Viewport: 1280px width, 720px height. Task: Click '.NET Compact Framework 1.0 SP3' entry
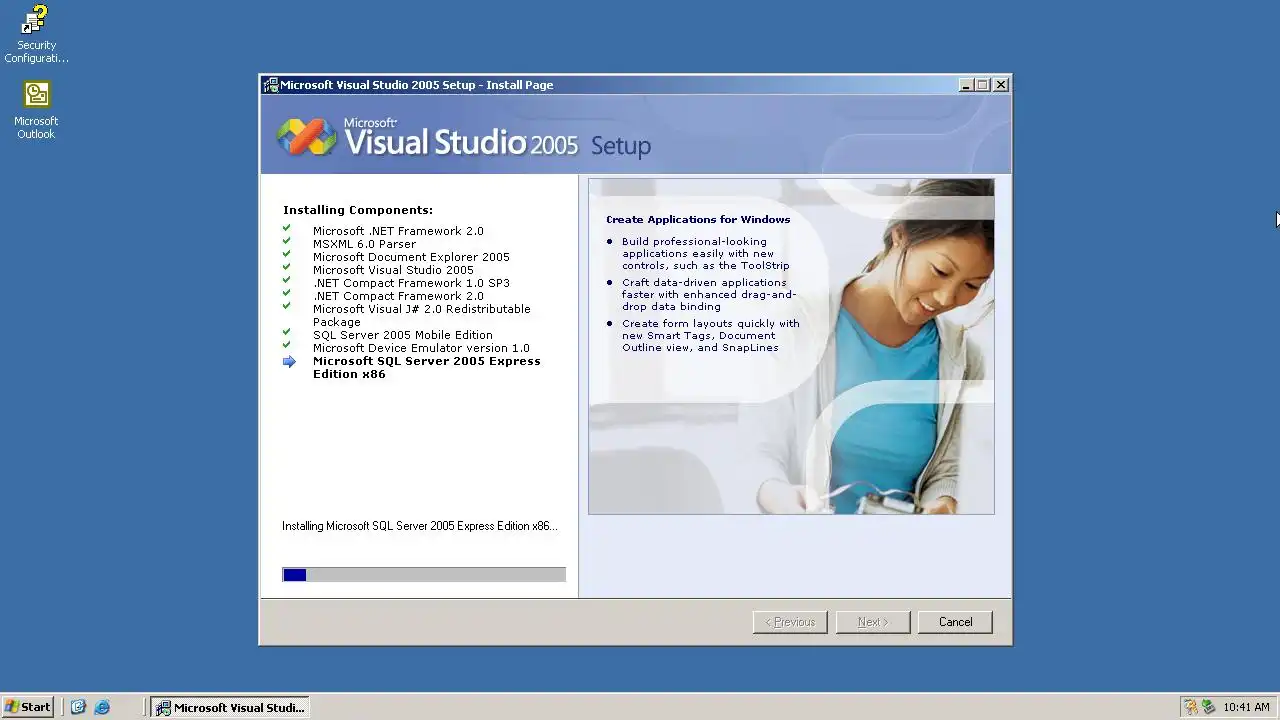(411, 283)
